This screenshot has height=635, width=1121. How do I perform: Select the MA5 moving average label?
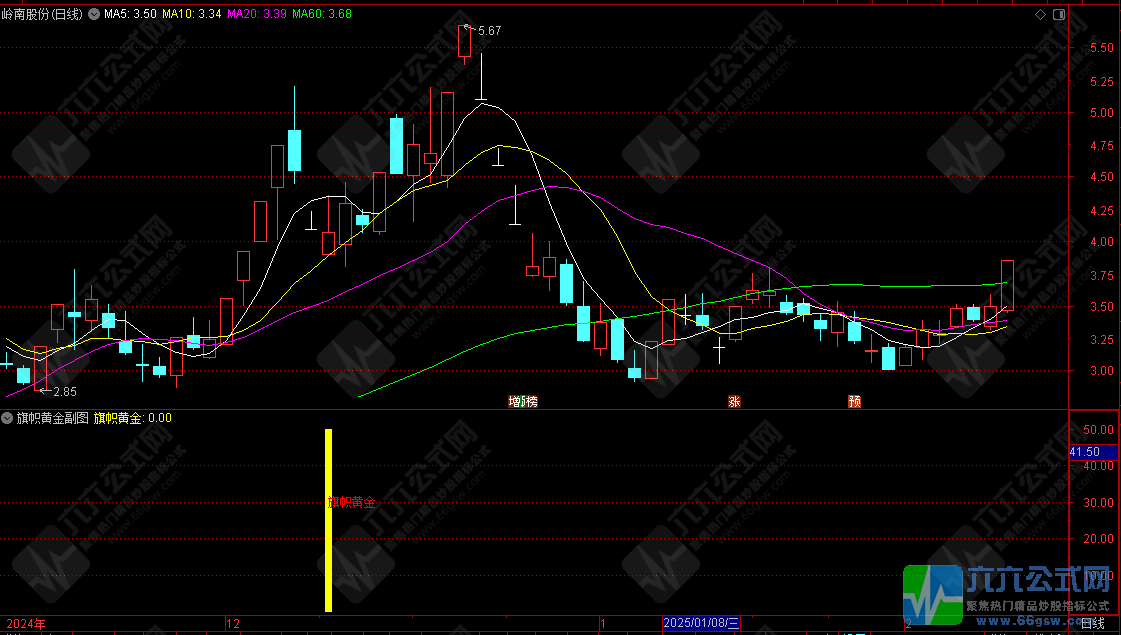coord(129,14)
